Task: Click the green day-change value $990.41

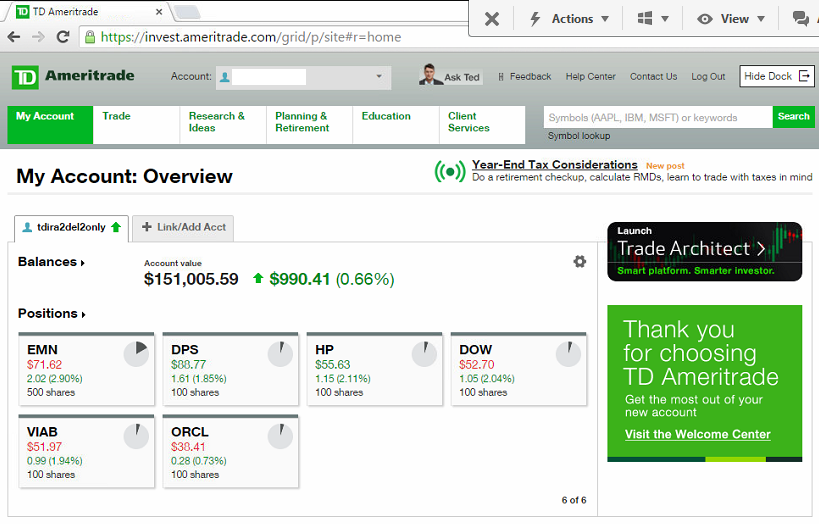Action: point(299,279)
